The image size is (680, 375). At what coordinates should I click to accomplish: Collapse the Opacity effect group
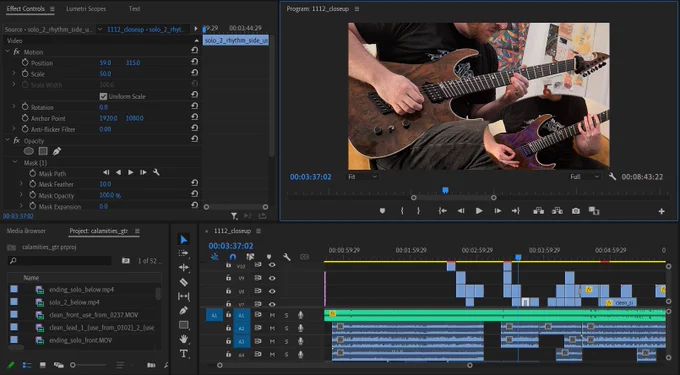[7, 140]
